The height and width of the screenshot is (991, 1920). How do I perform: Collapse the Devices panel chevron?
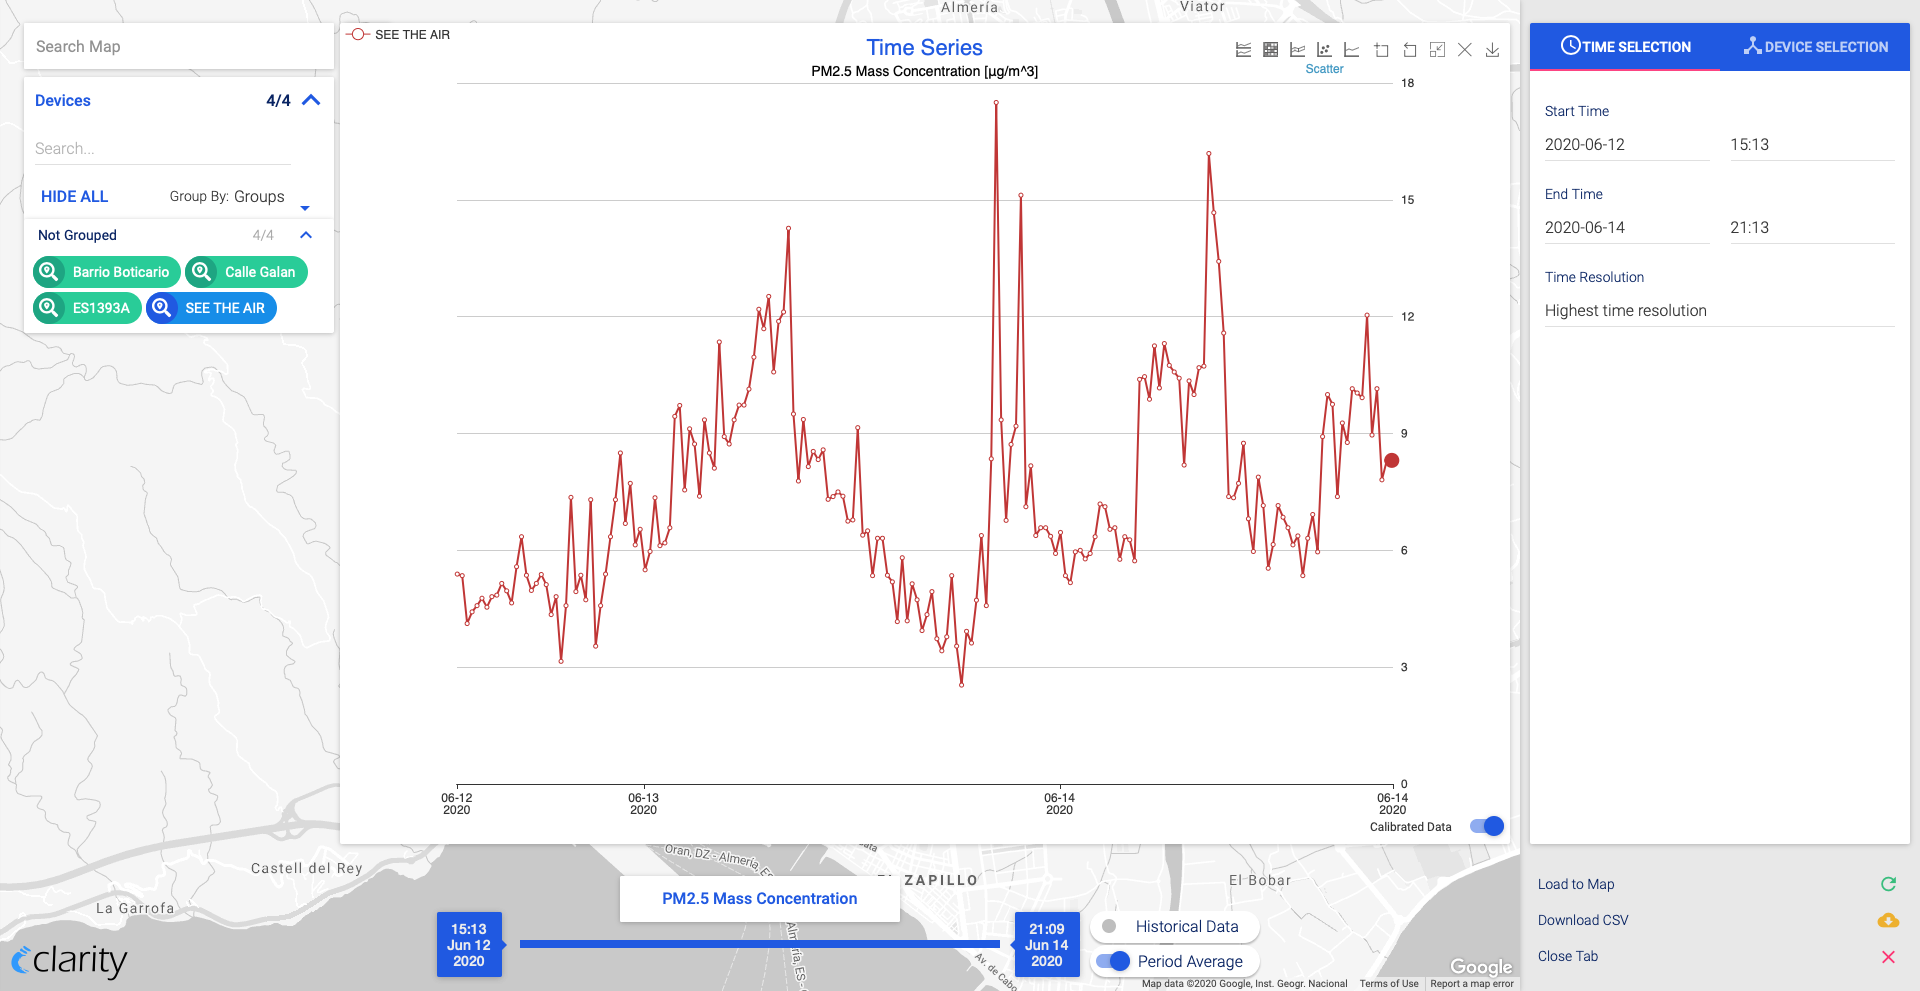[x=311, y=100]
